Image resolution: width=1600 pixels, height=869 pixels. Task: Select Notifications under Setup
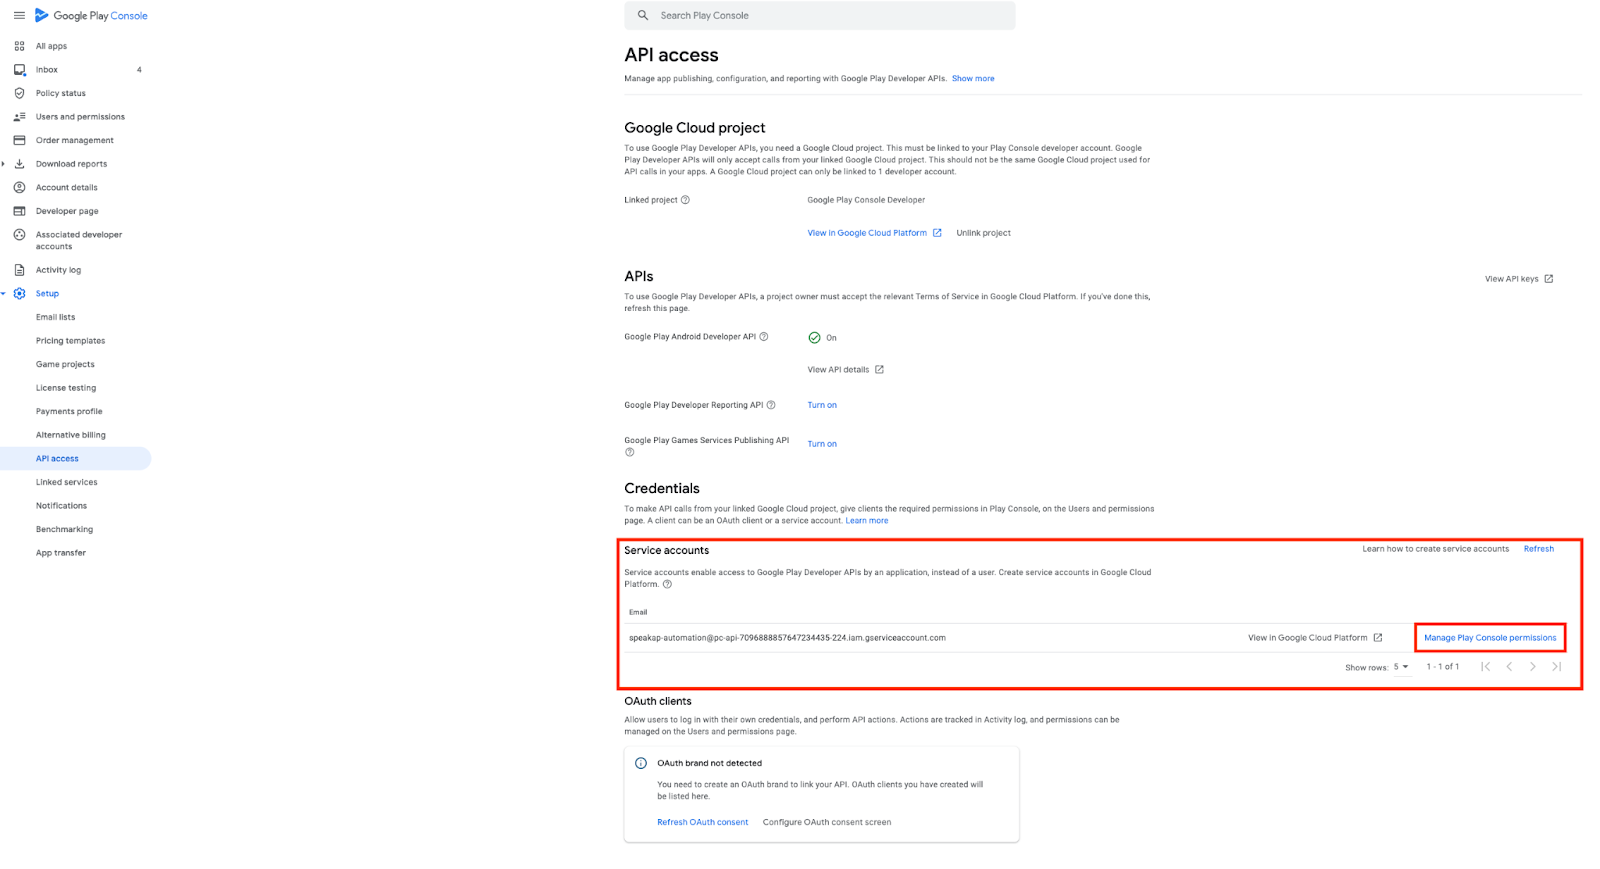click(61, 506)
